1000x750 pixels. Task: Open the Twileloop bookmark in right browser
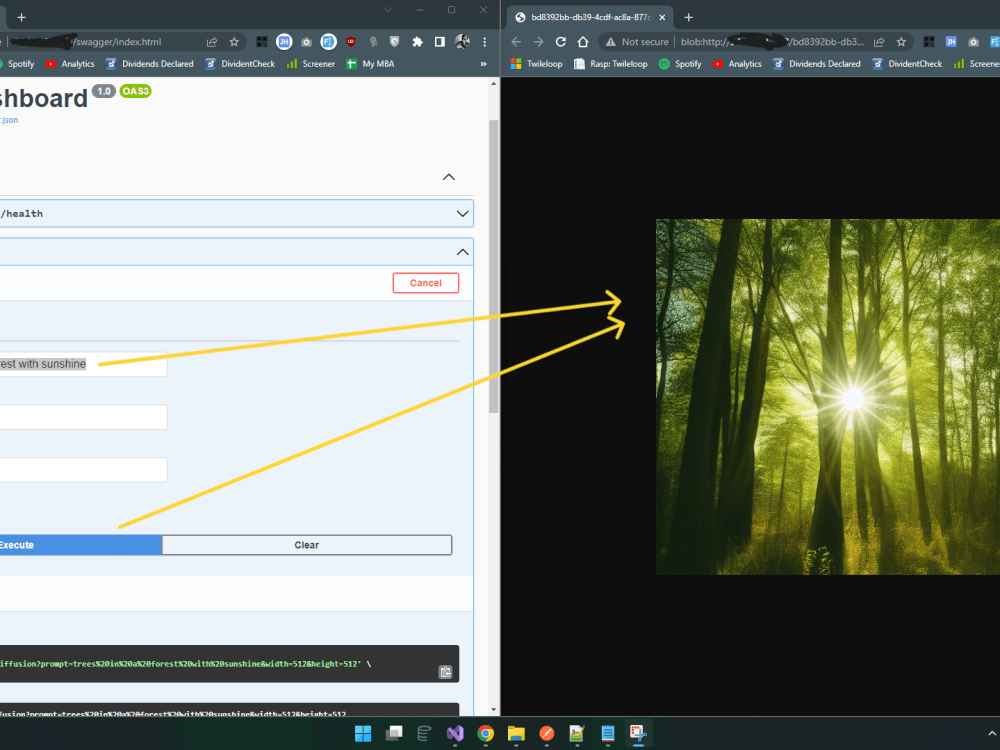click(537, 64)
